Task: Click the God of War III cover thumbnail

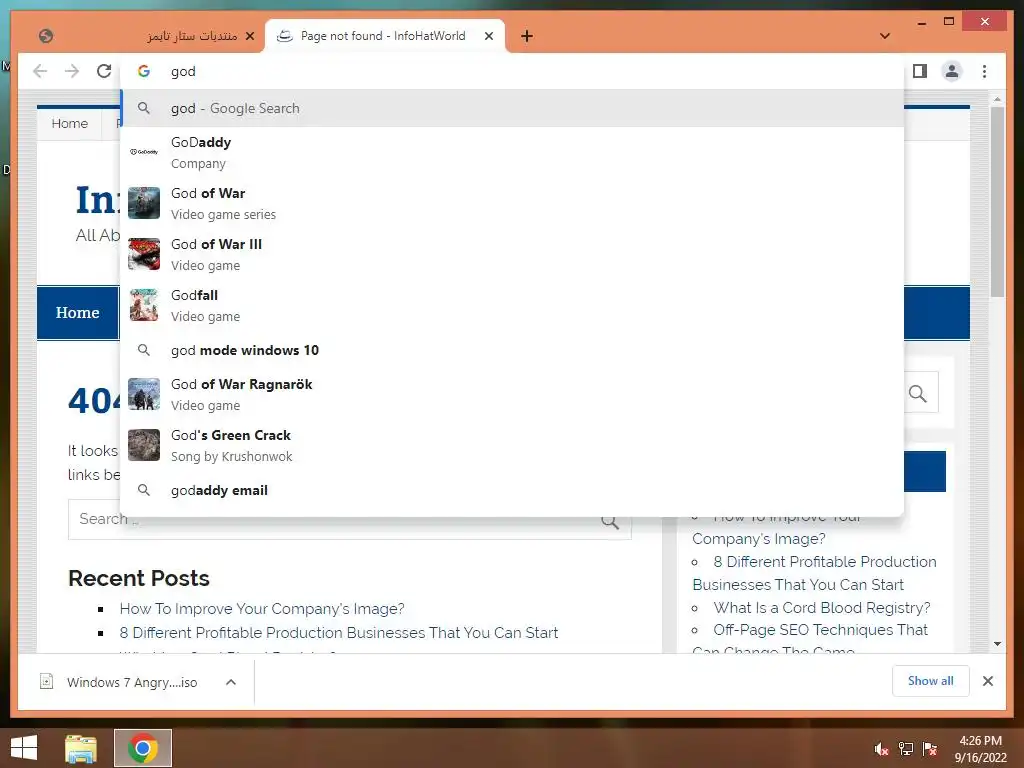Action: [x=144, y=254]
